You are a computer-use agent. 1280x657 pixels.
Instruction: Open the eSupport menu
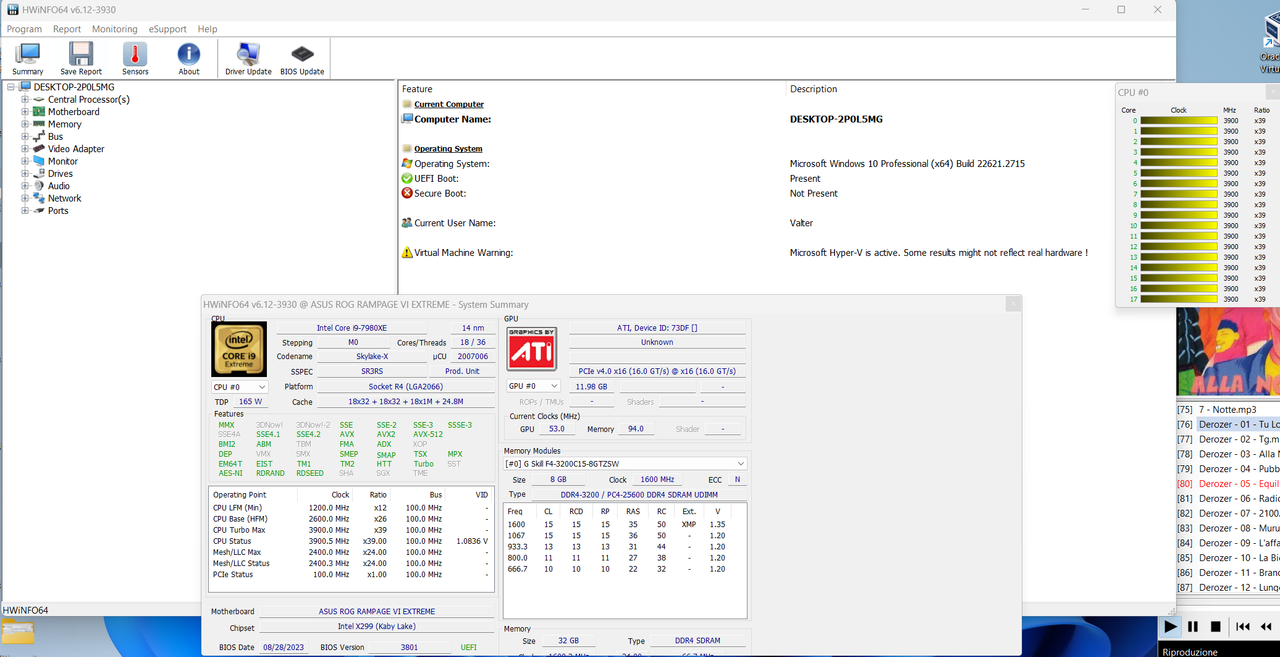pyautogui.click(x=168, y=29)
